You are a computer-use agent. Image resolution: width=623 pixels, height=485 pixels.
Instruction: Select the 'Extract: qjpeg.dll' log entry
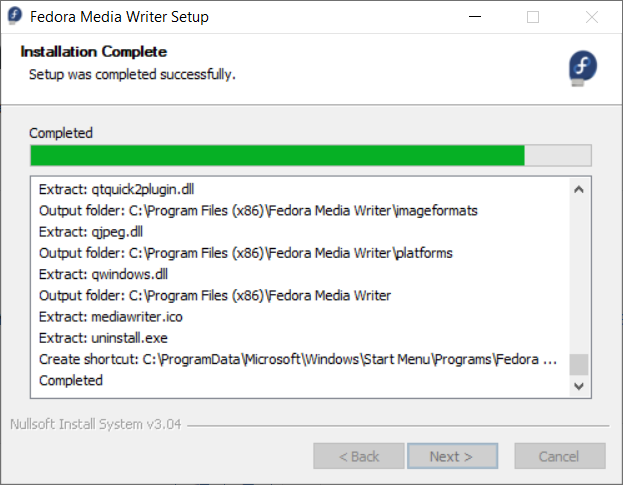tap(91, 232)
